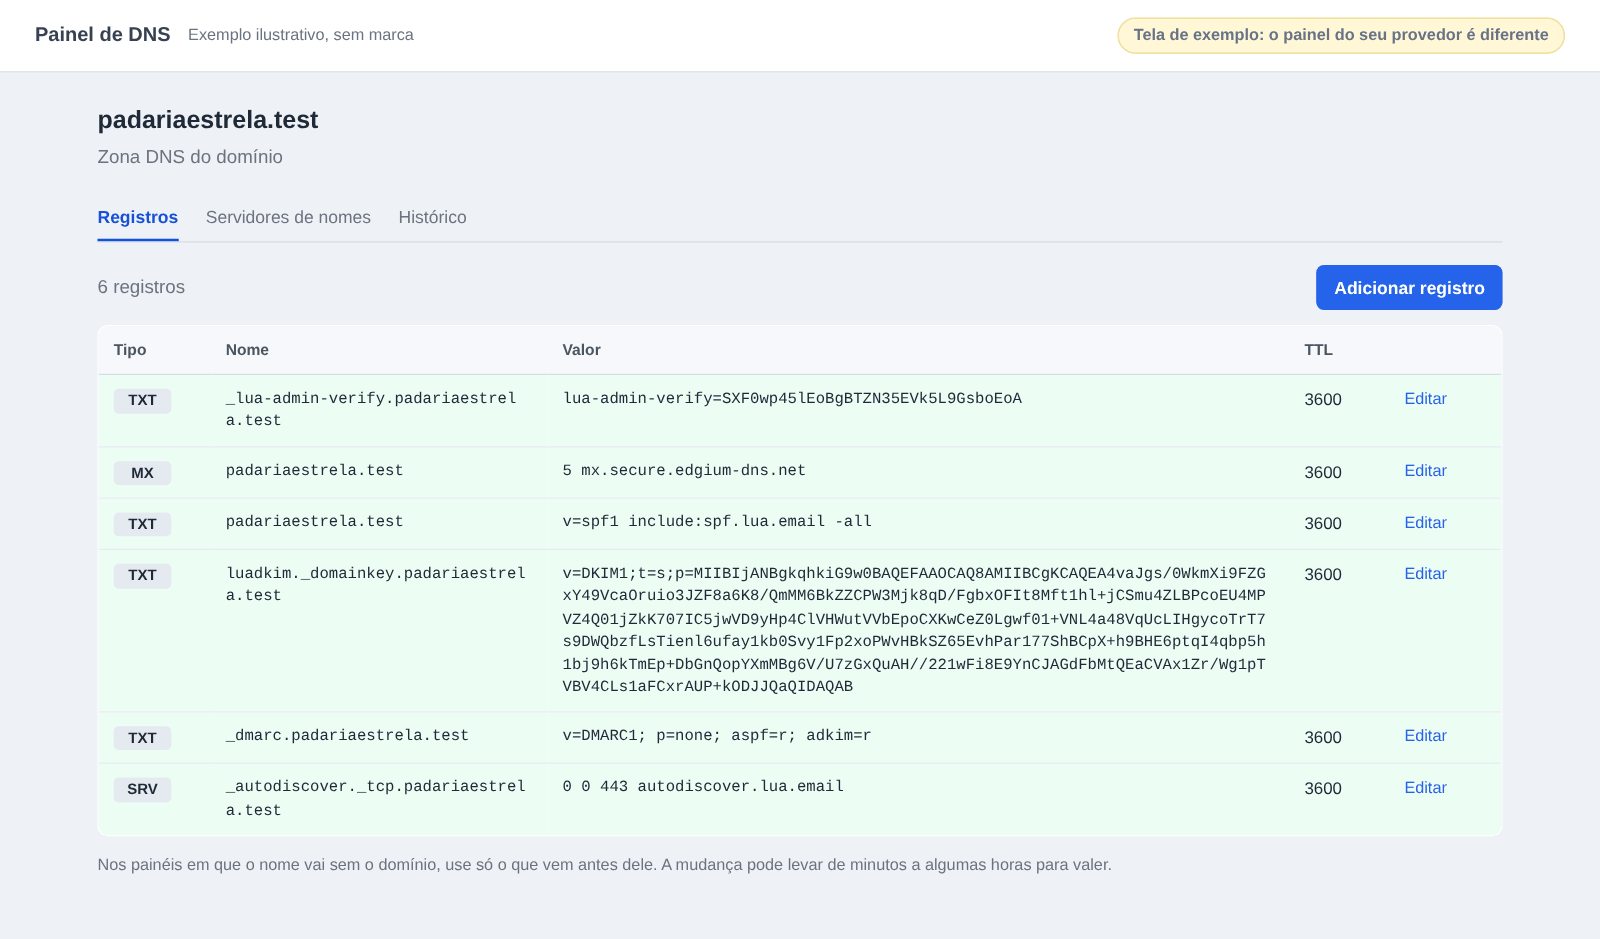Open the Servidores de nomes tab
Image resolution: width=1600 pixels, height=939 pixels.
(x=288, y=217)
